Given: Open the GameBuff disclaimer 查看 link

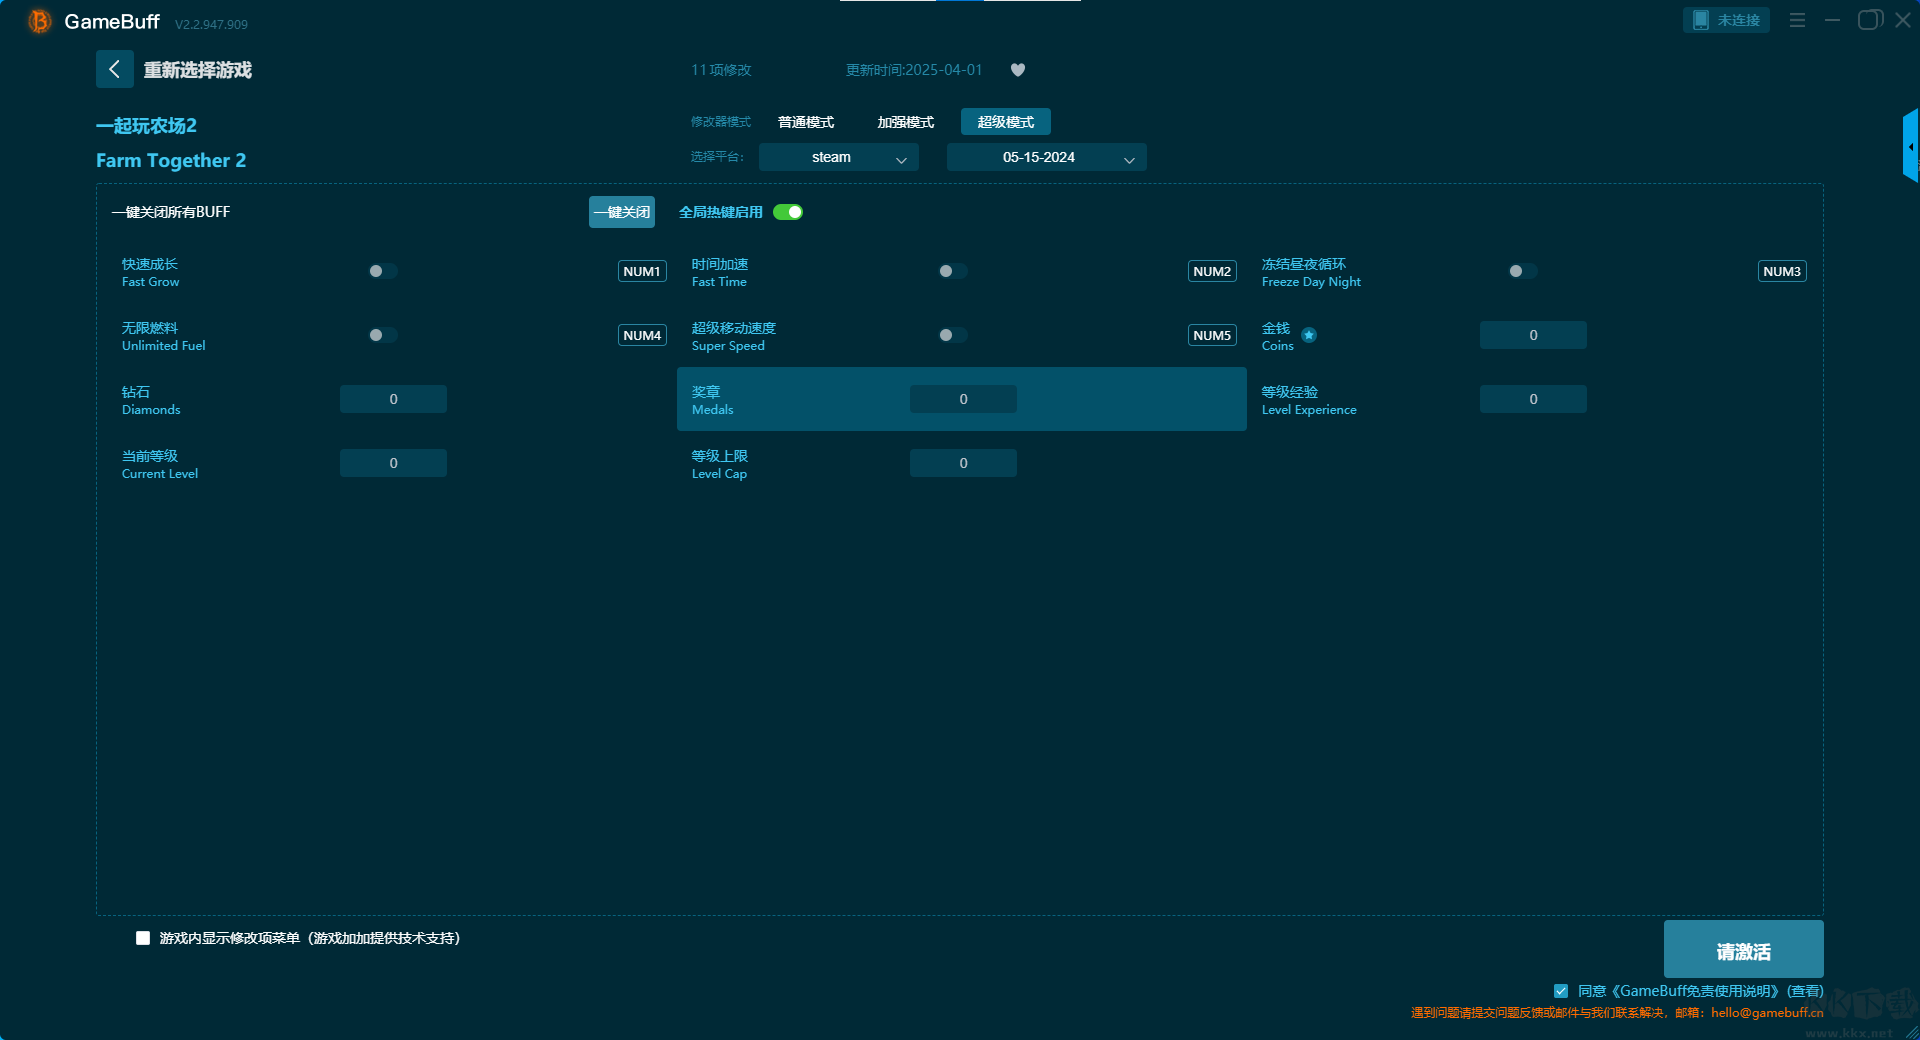Looking at the screenshot, I should 1805,991.
